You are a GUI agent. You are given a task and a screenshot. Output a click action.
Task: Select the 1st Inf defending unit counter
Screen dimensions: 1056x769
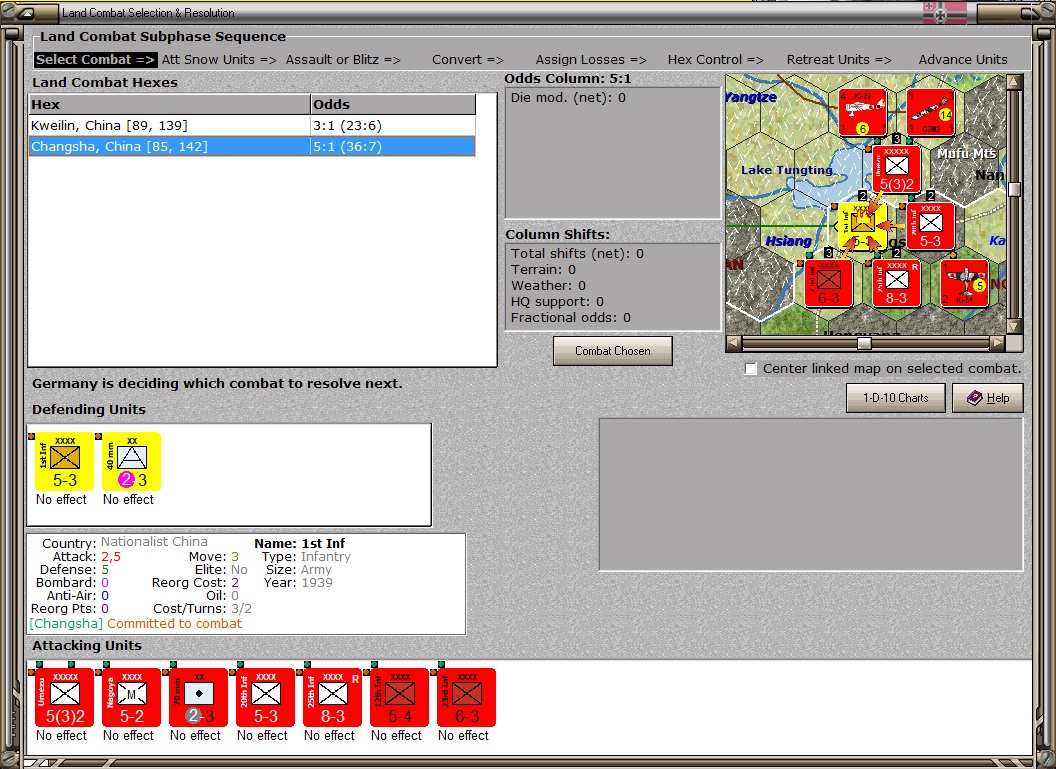point(65,461)
